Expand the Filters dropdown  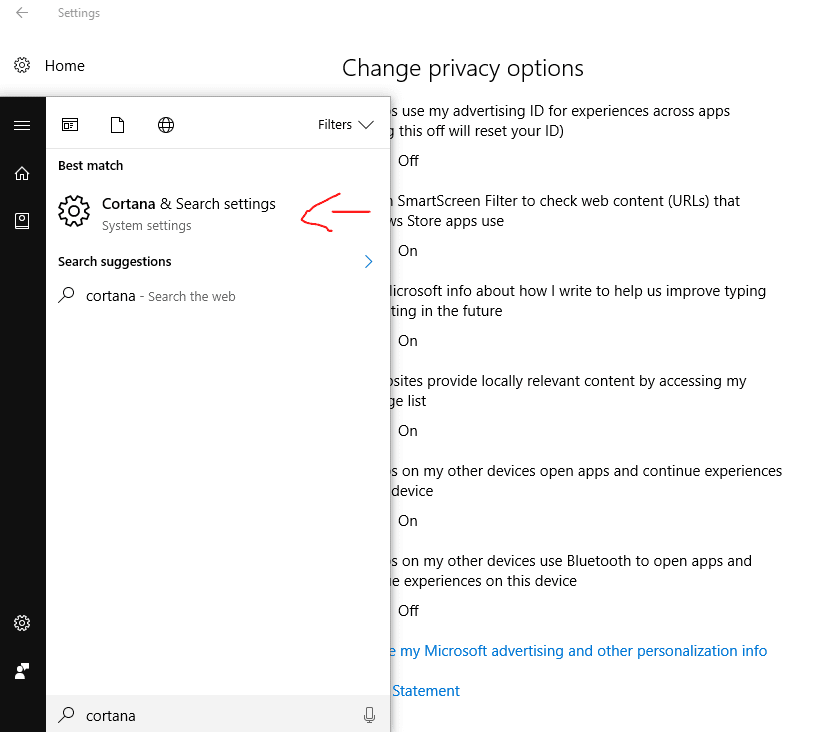[346, 125]
